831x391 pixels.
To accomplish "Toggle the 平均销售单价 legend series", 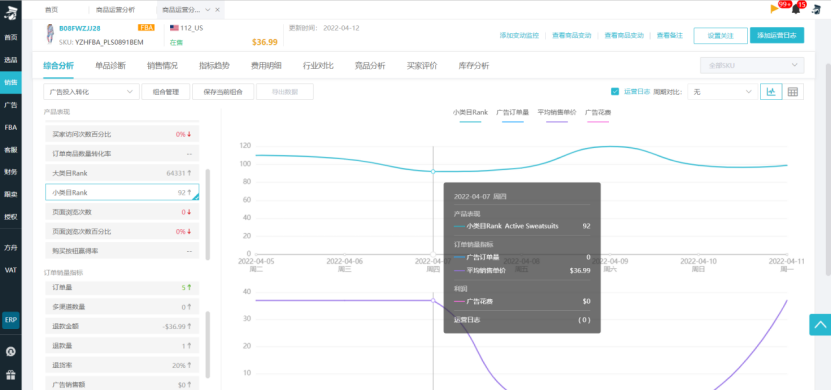I will pyautogui.click(x=556, y=115).
